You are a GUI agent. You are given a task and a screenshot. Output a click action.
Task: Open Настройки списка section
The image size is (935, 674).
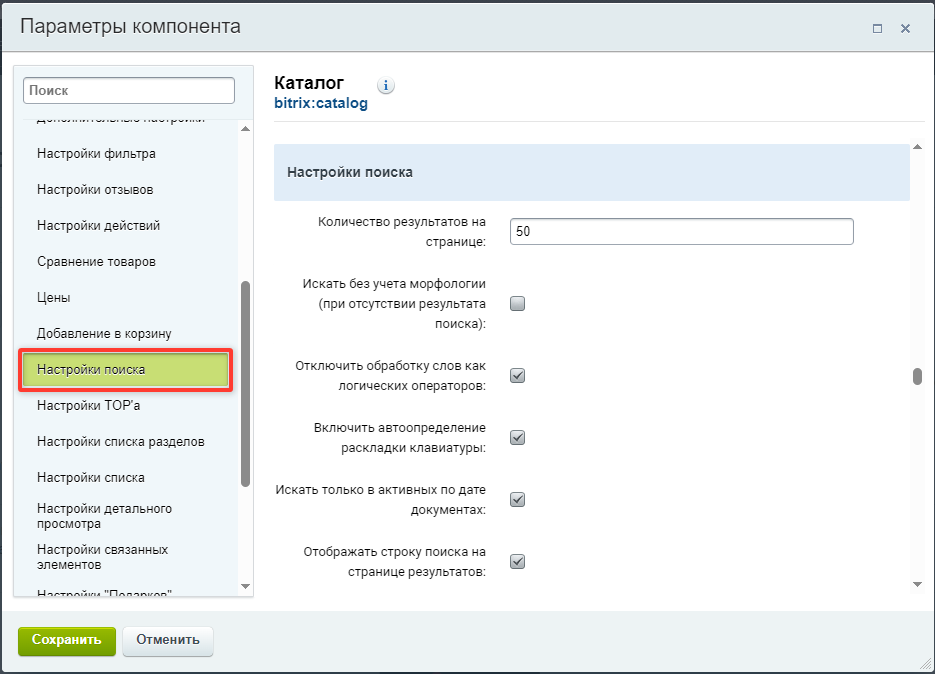91,478
